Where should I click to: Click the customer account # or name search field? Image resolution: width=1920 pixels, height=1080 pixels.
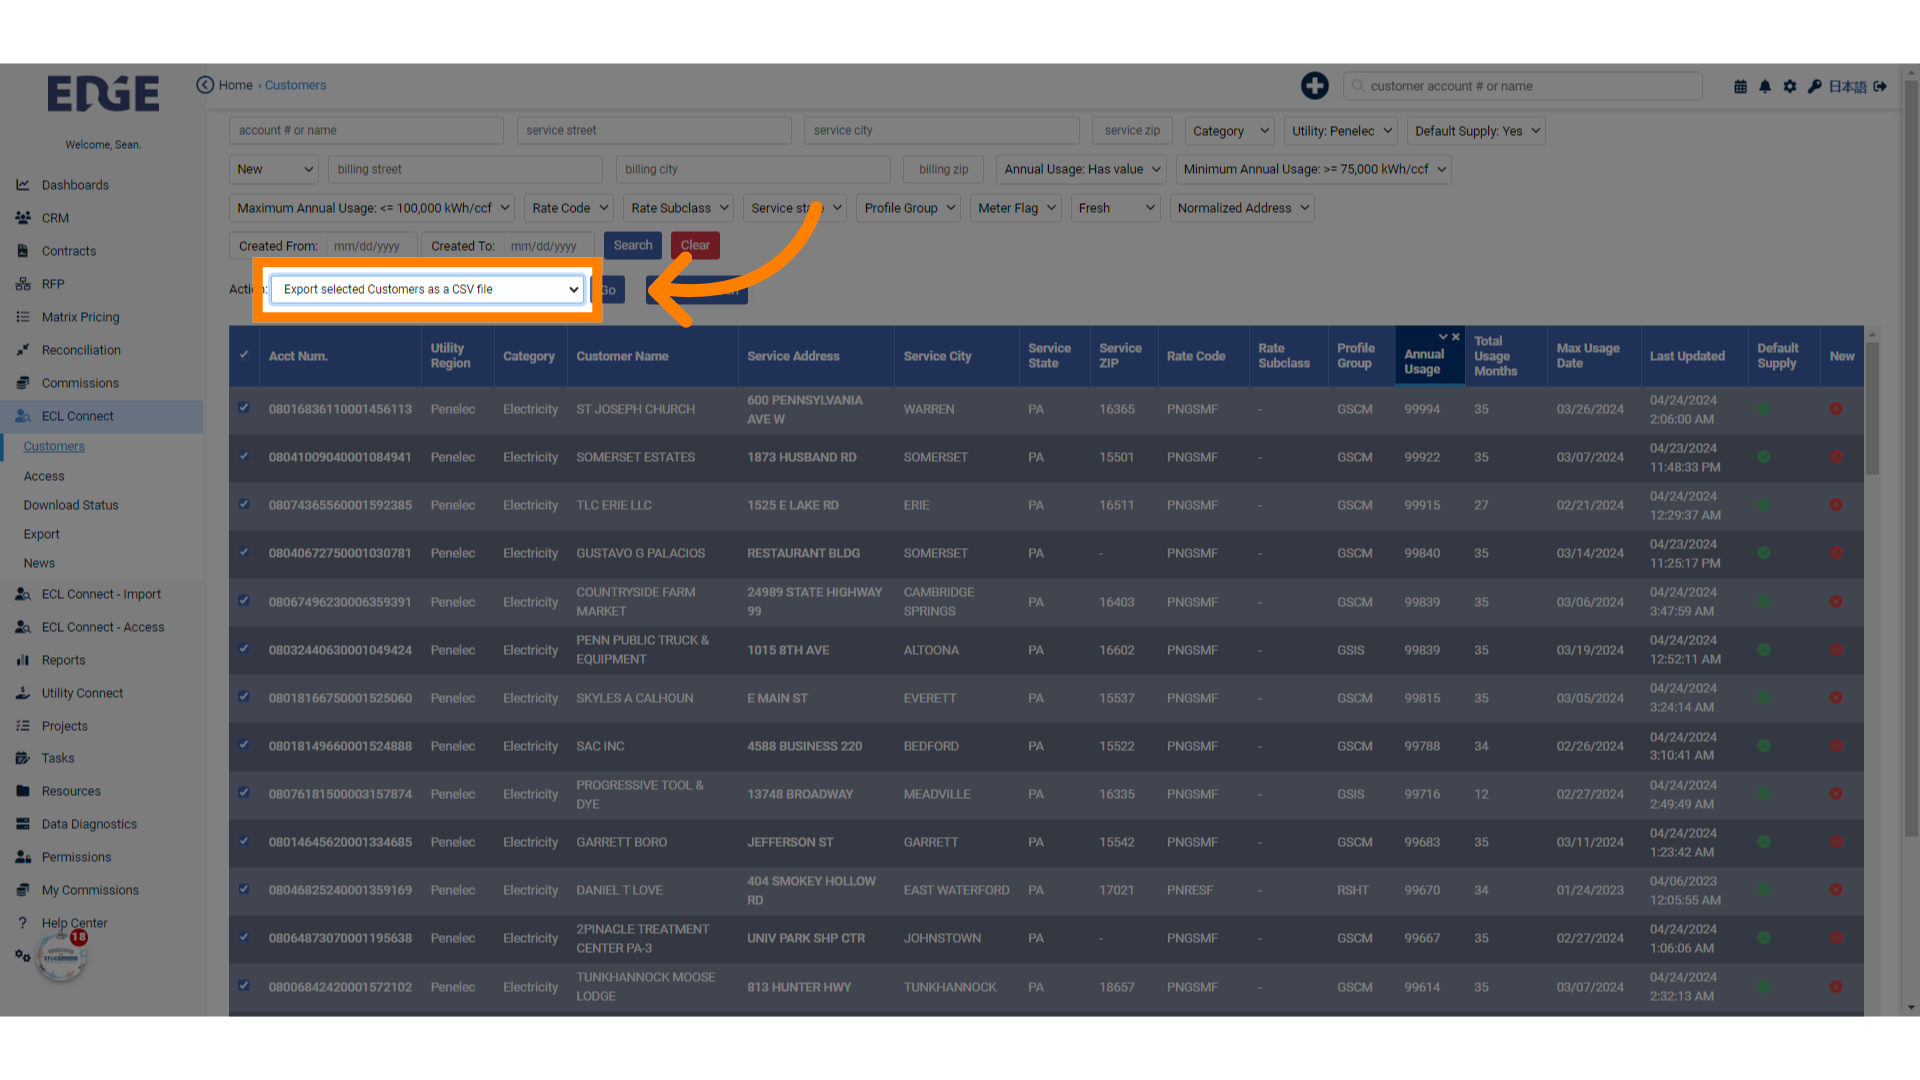[1523, 86]
